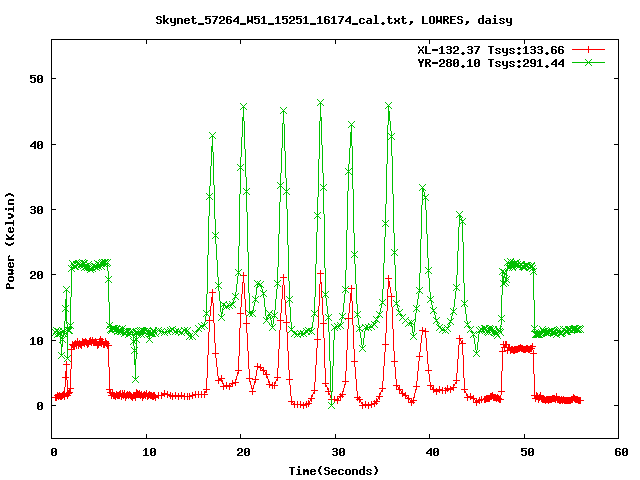640x480 pixels.
Task: Click the highest green peak near 28 seconds
Action: tap(320, 103)
